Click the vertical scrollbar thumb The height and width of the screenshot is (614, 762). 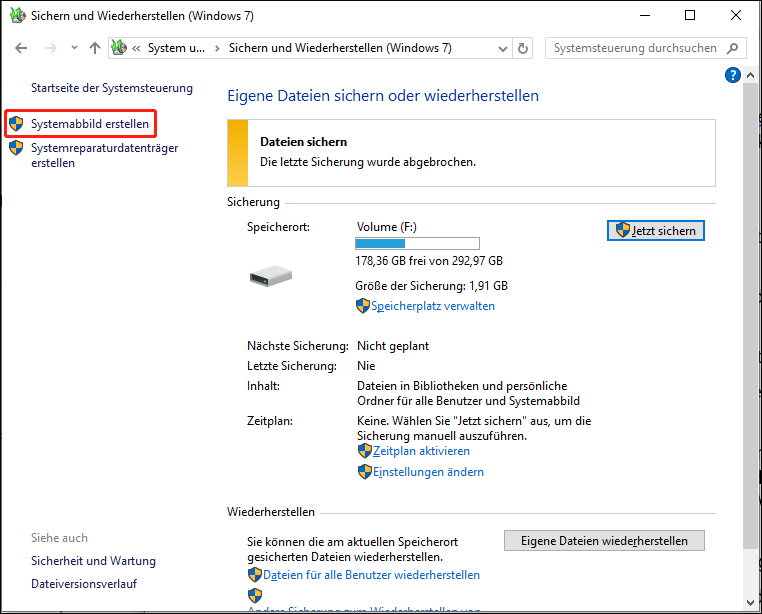coord(750,316)
